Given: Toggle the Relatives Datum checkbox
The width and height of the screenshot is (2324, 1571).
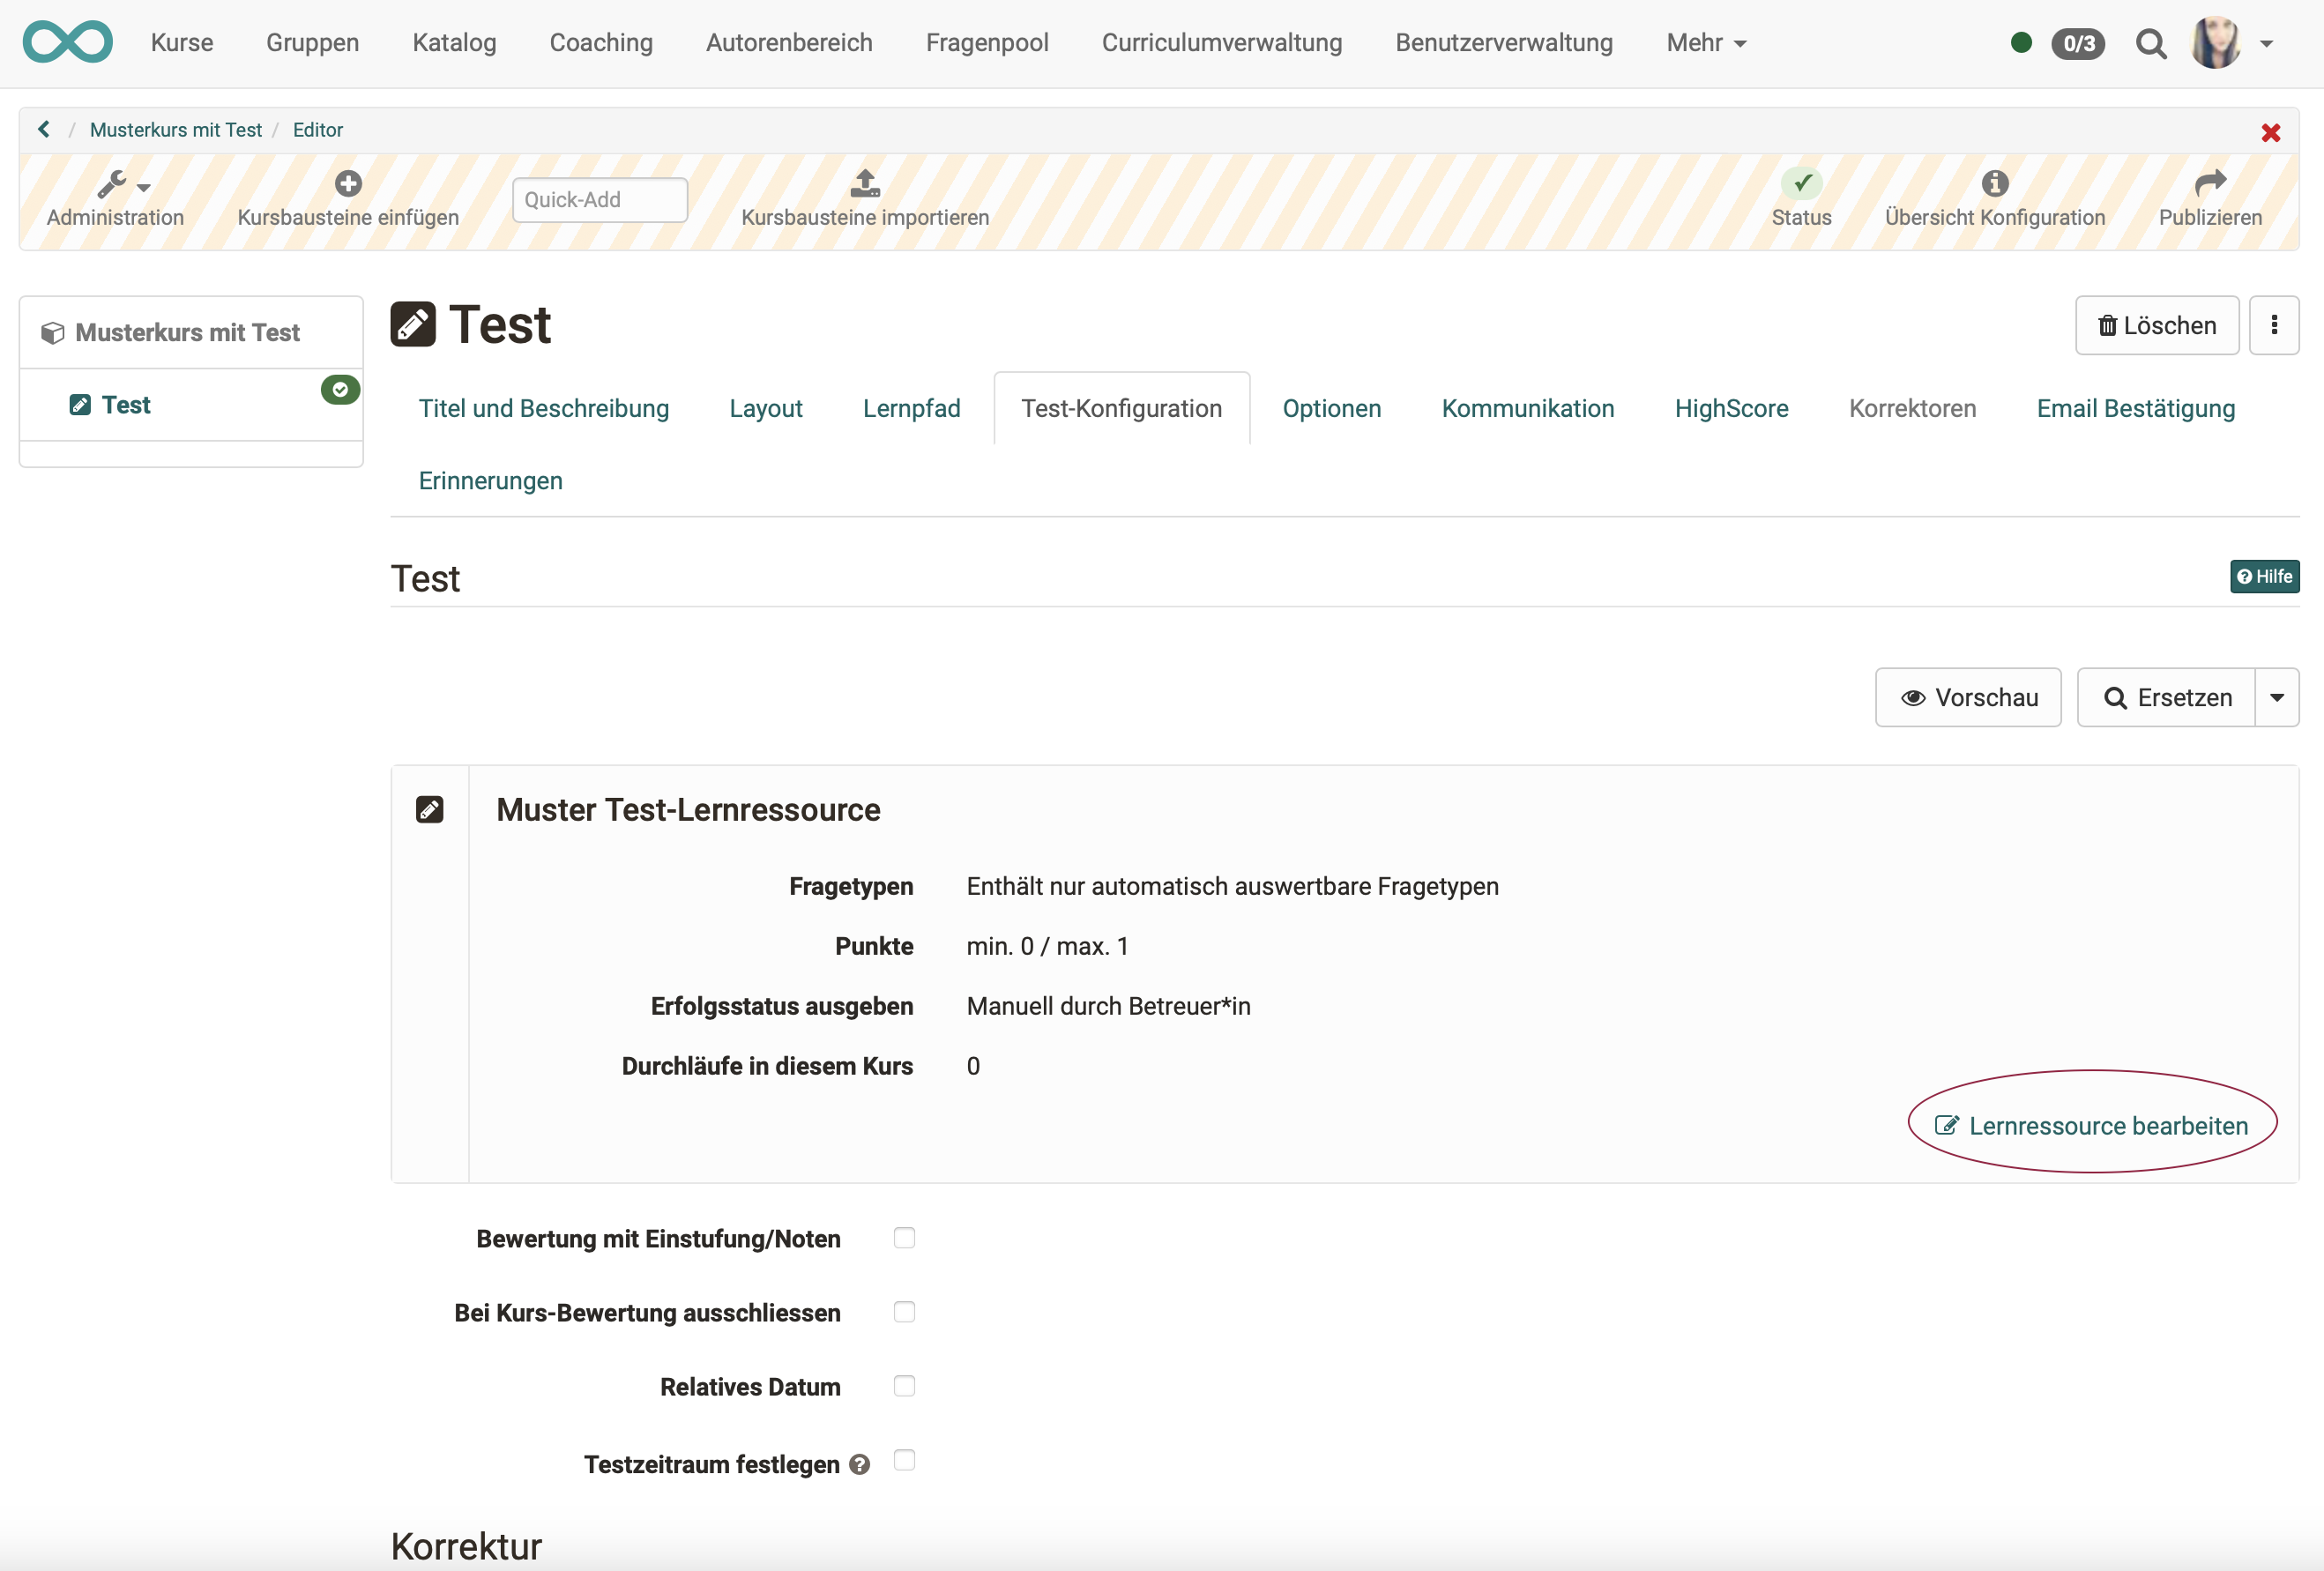Looking at the screenshot, I should pyautogui.click(x=904, y=1386).
